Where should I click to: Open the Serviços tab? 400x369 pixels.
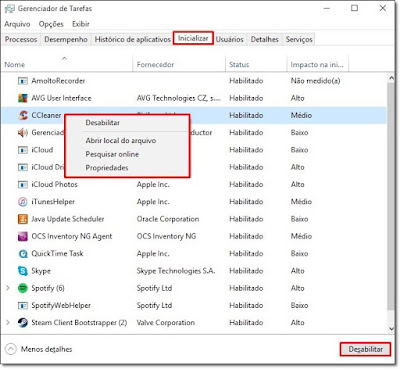(x=299, y=39)
